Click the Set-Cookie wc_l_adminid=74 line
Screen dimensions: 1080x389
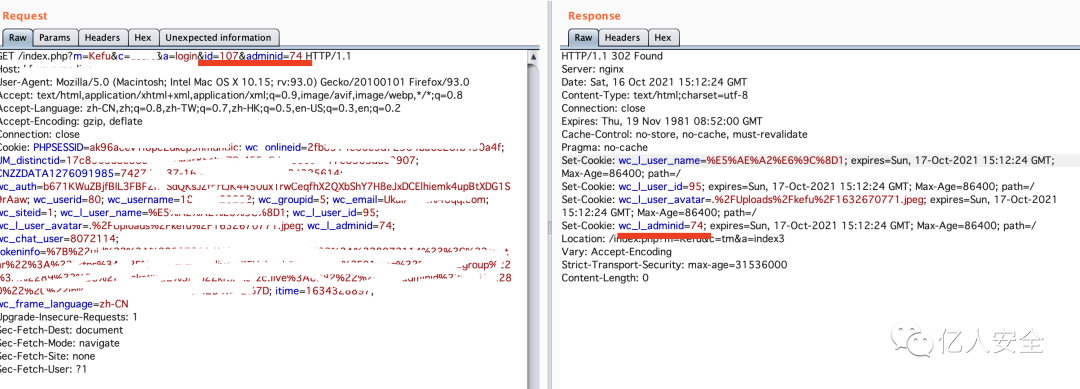click(x=799, y=227)
